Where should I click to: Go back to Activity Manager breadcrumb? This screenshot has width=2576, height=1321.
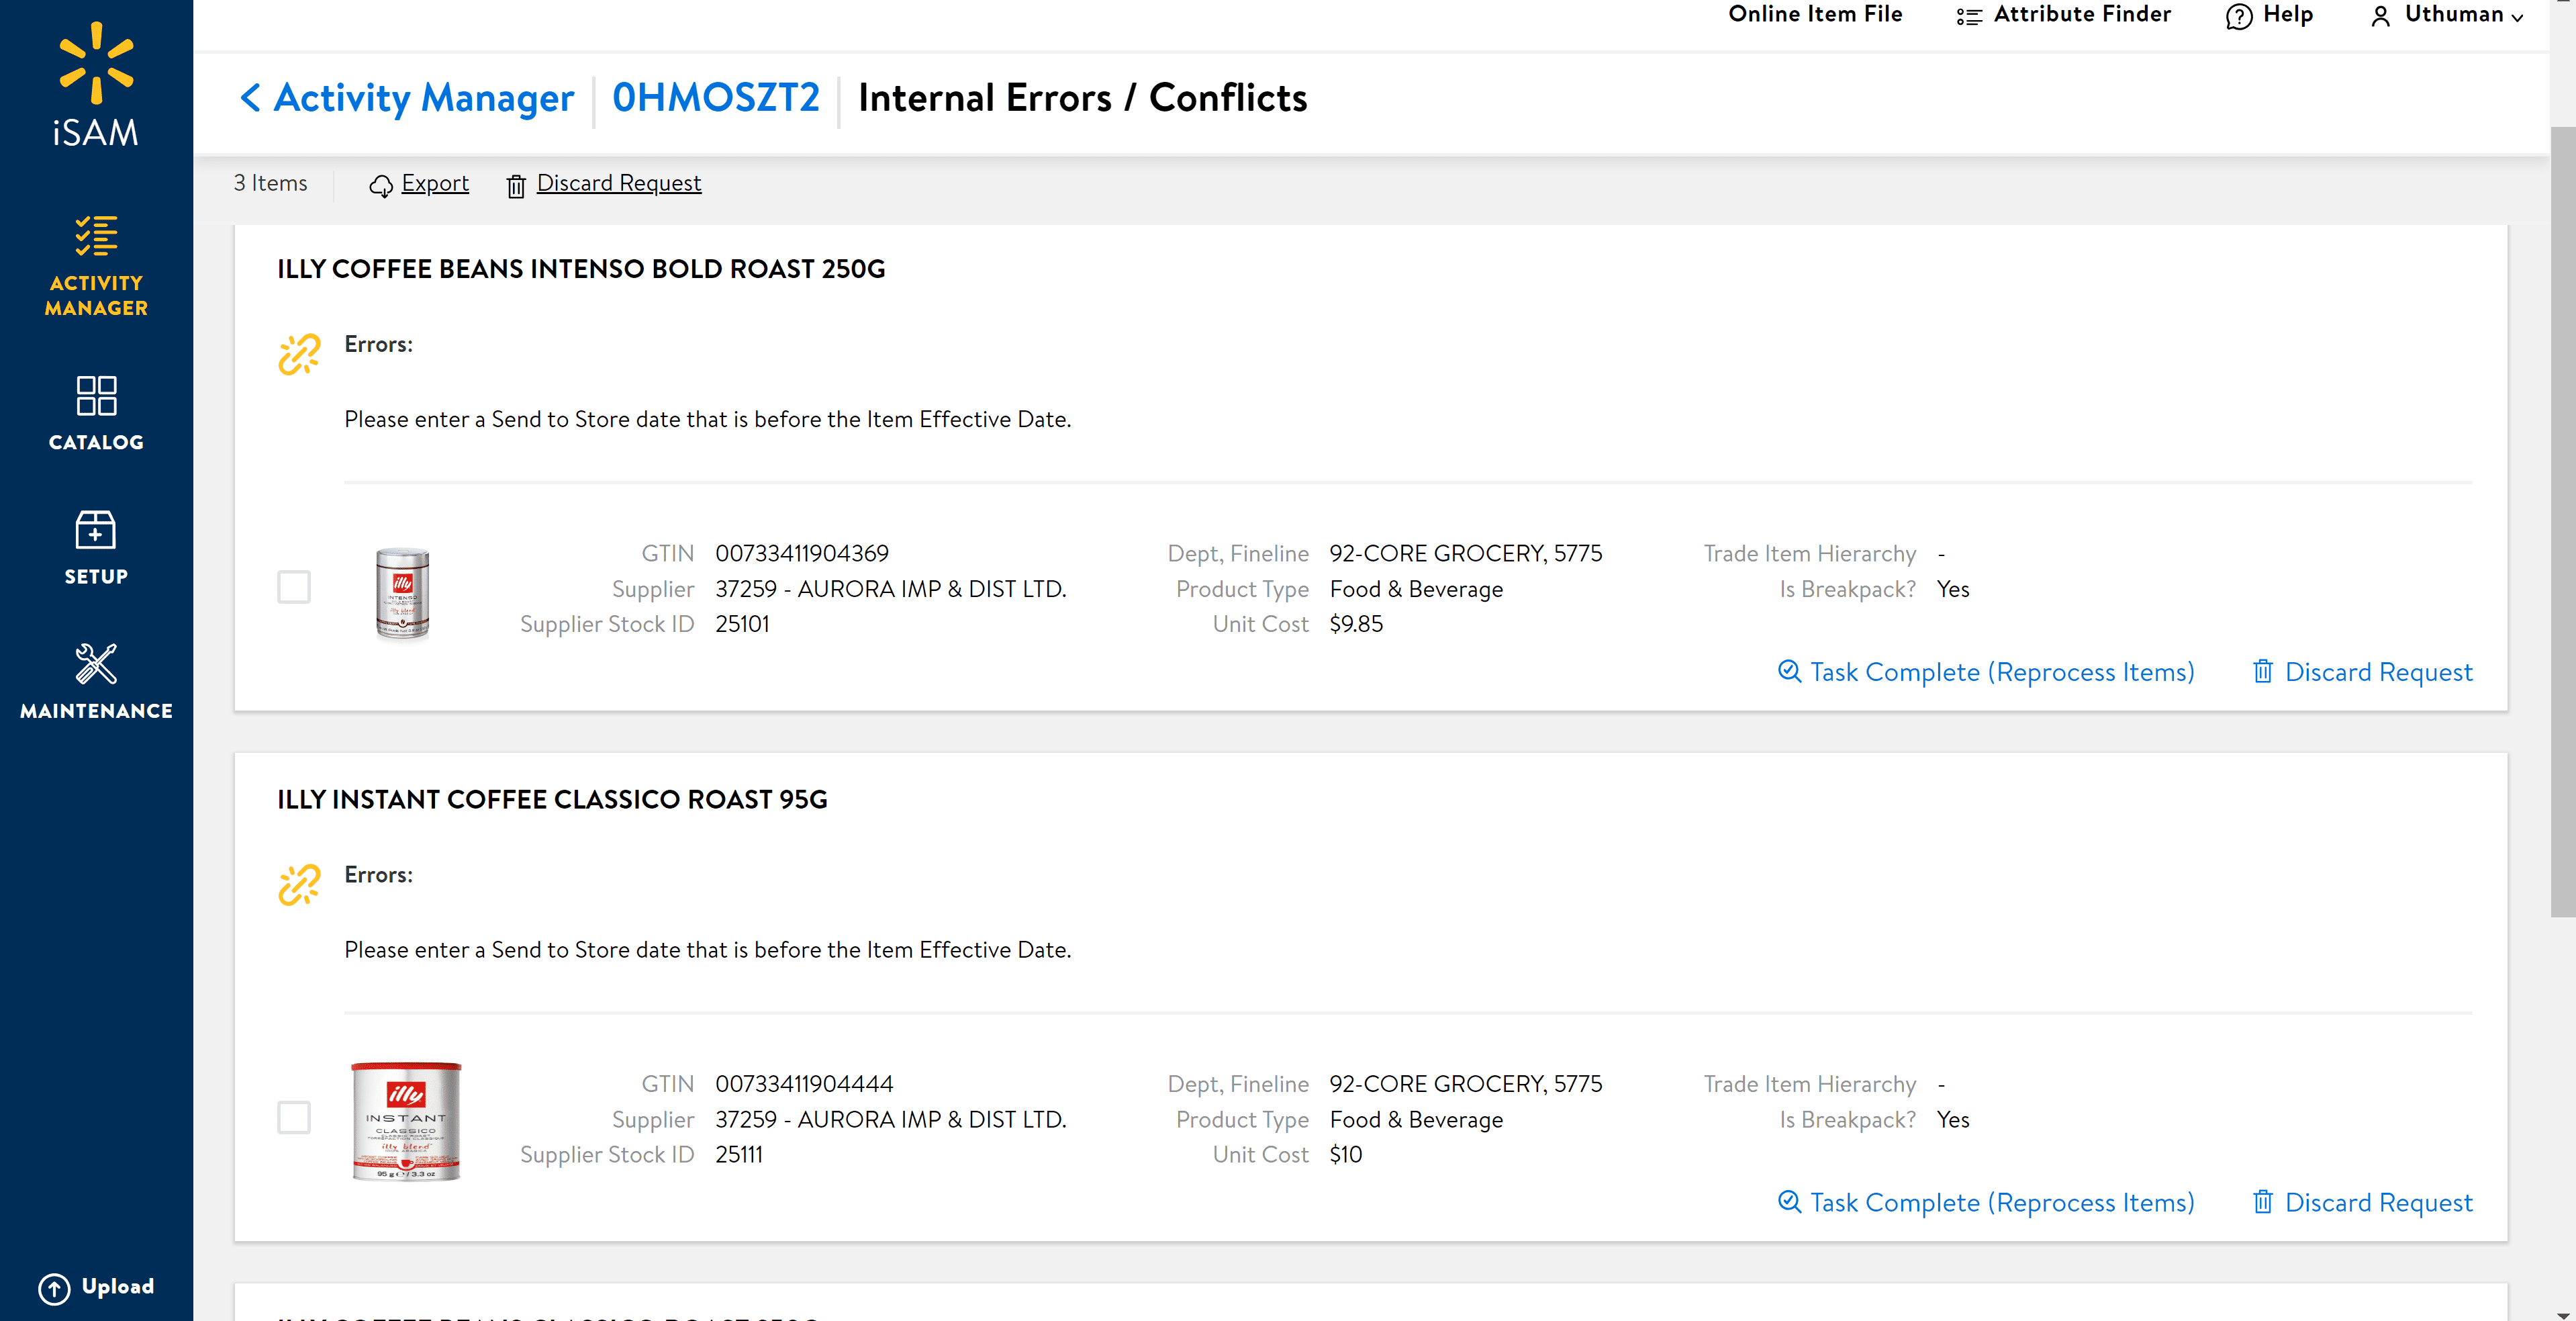tap(424, 98)
